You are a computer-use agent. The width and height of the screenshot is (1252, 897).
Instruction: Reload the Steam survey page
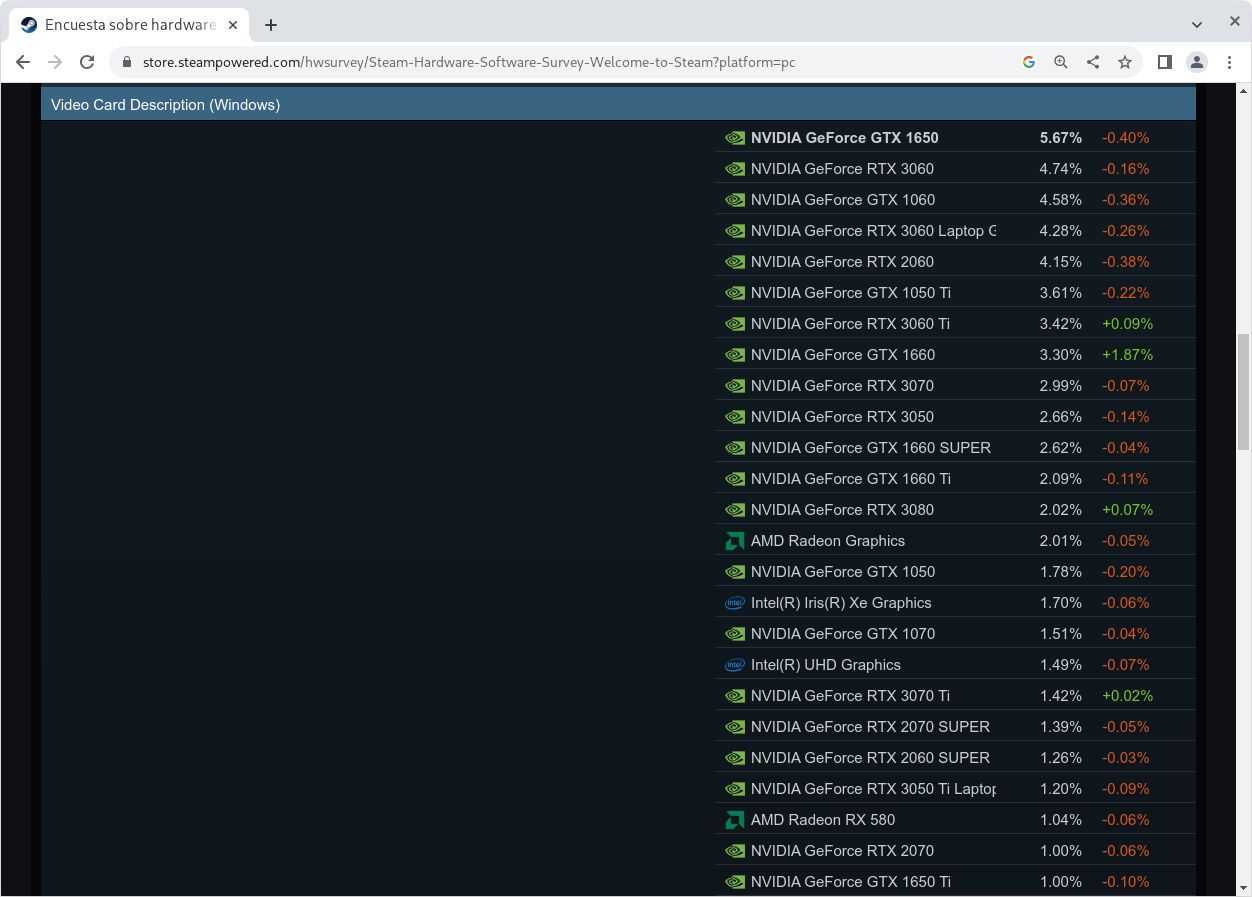coord(87,62)
